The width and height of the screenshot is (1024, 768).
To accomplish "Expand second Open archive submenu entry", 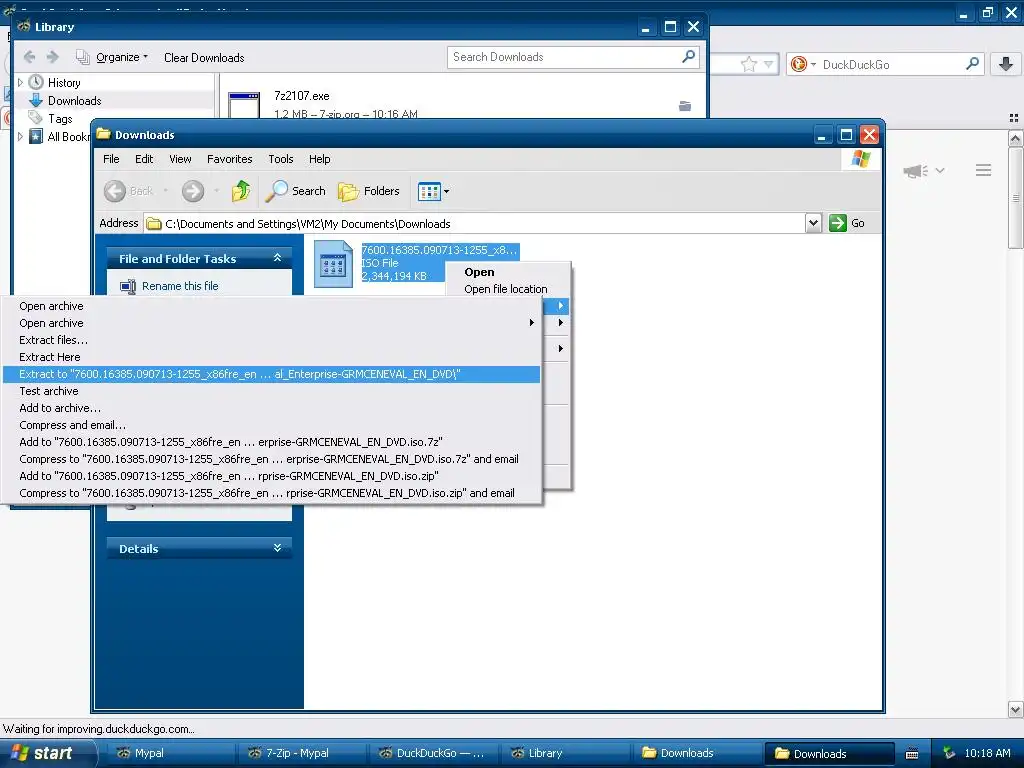I will click(272, 323).
